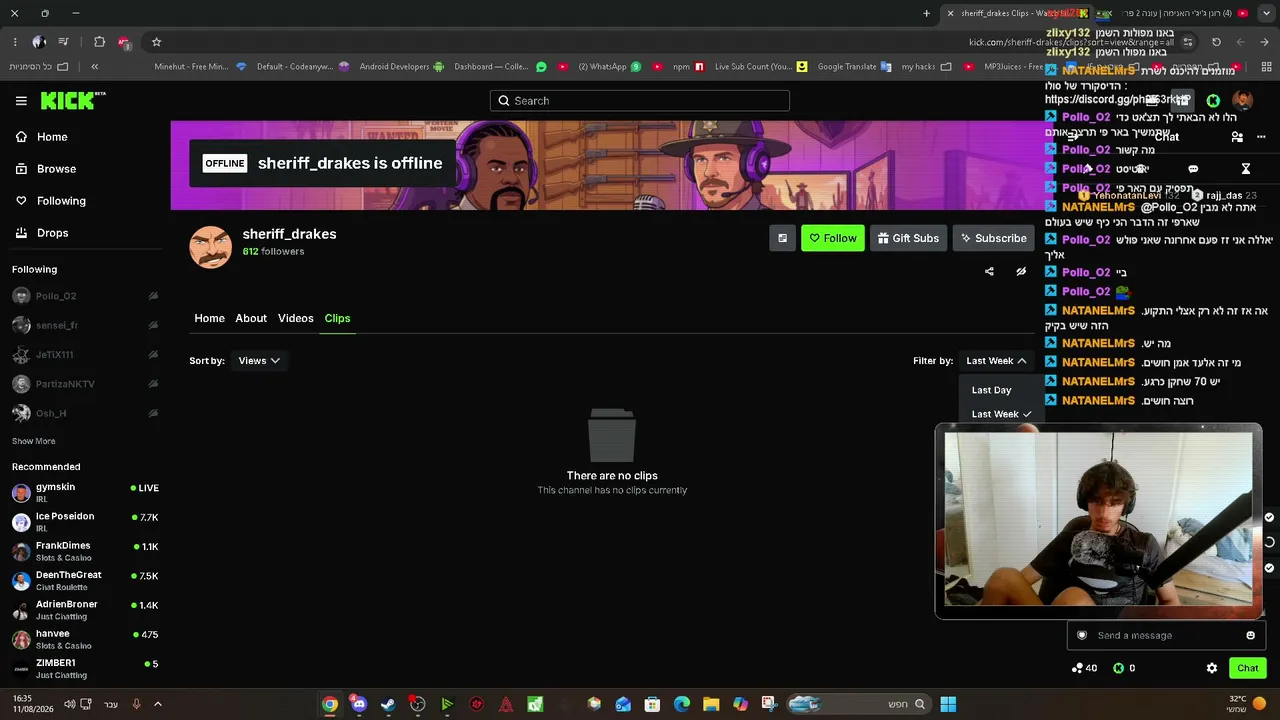1280x720 pixels.
Task: Subscribe to sheriff_drakes
Action: point(993,238)
